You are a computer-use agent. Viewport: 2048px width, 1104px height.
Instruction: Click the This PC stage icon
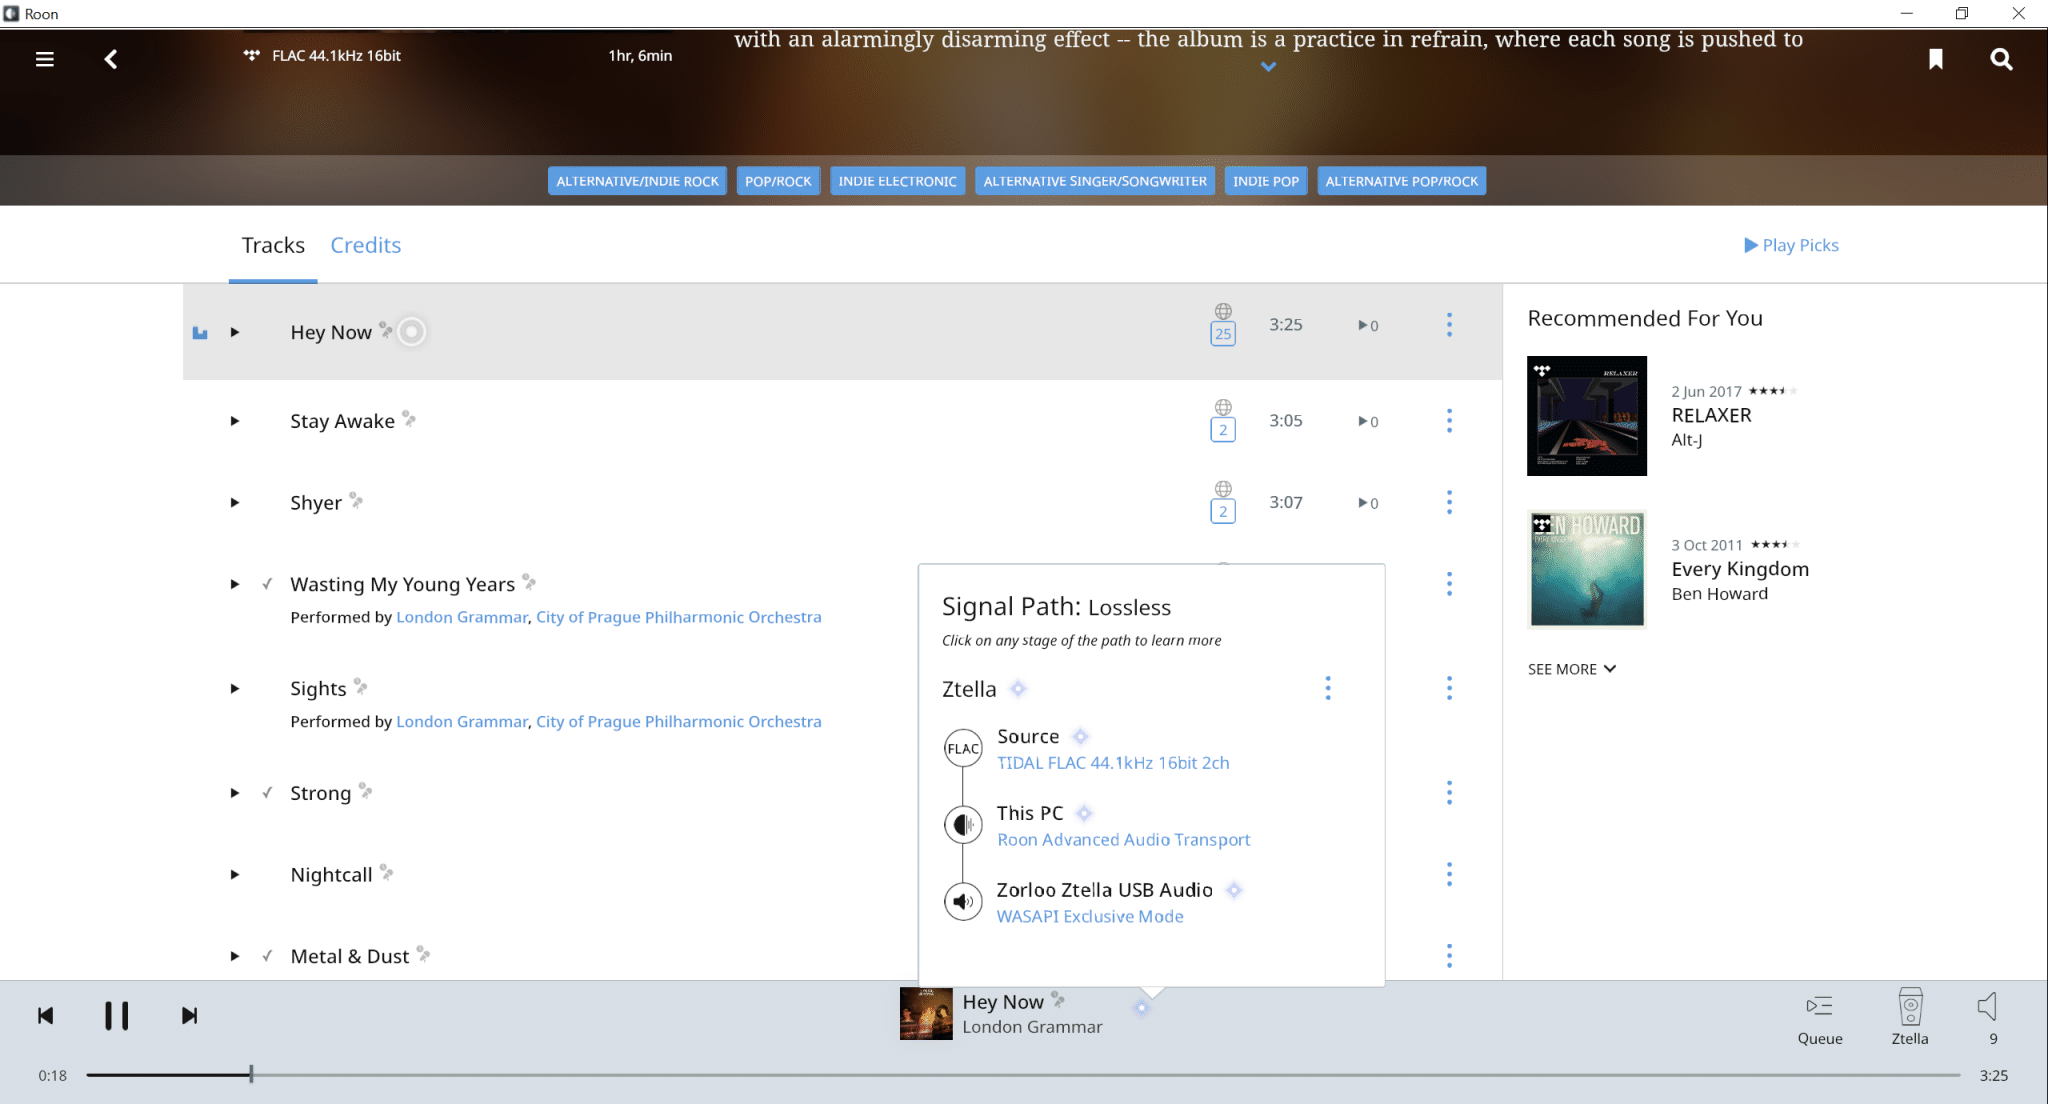click(963, 825)
